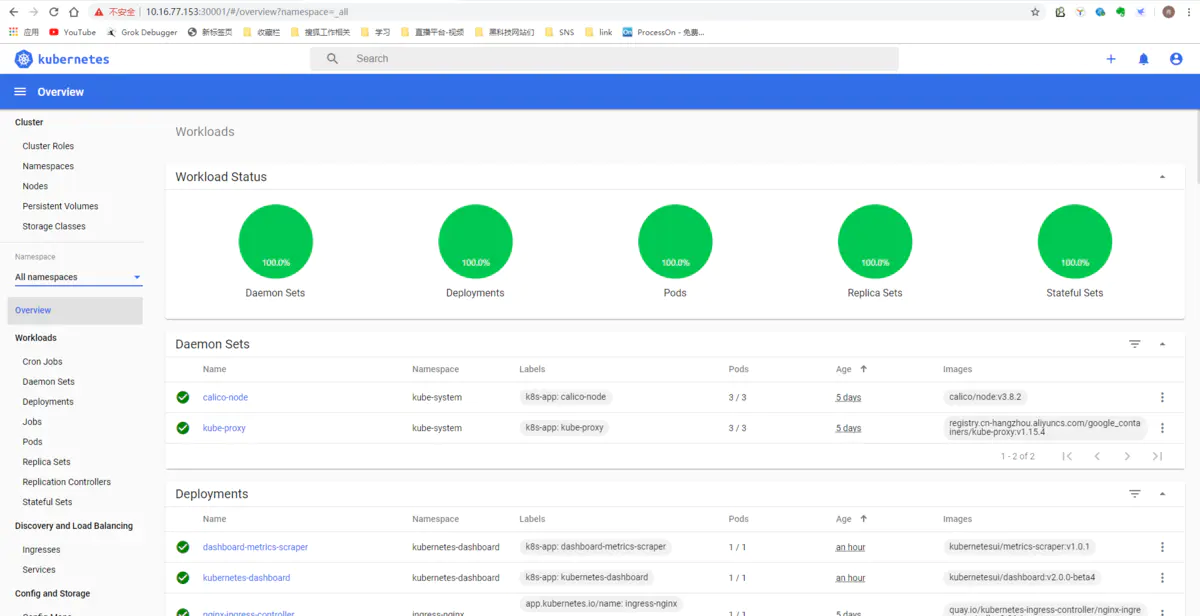
Task: Open the user account icon
Action: click(1176, 59)
